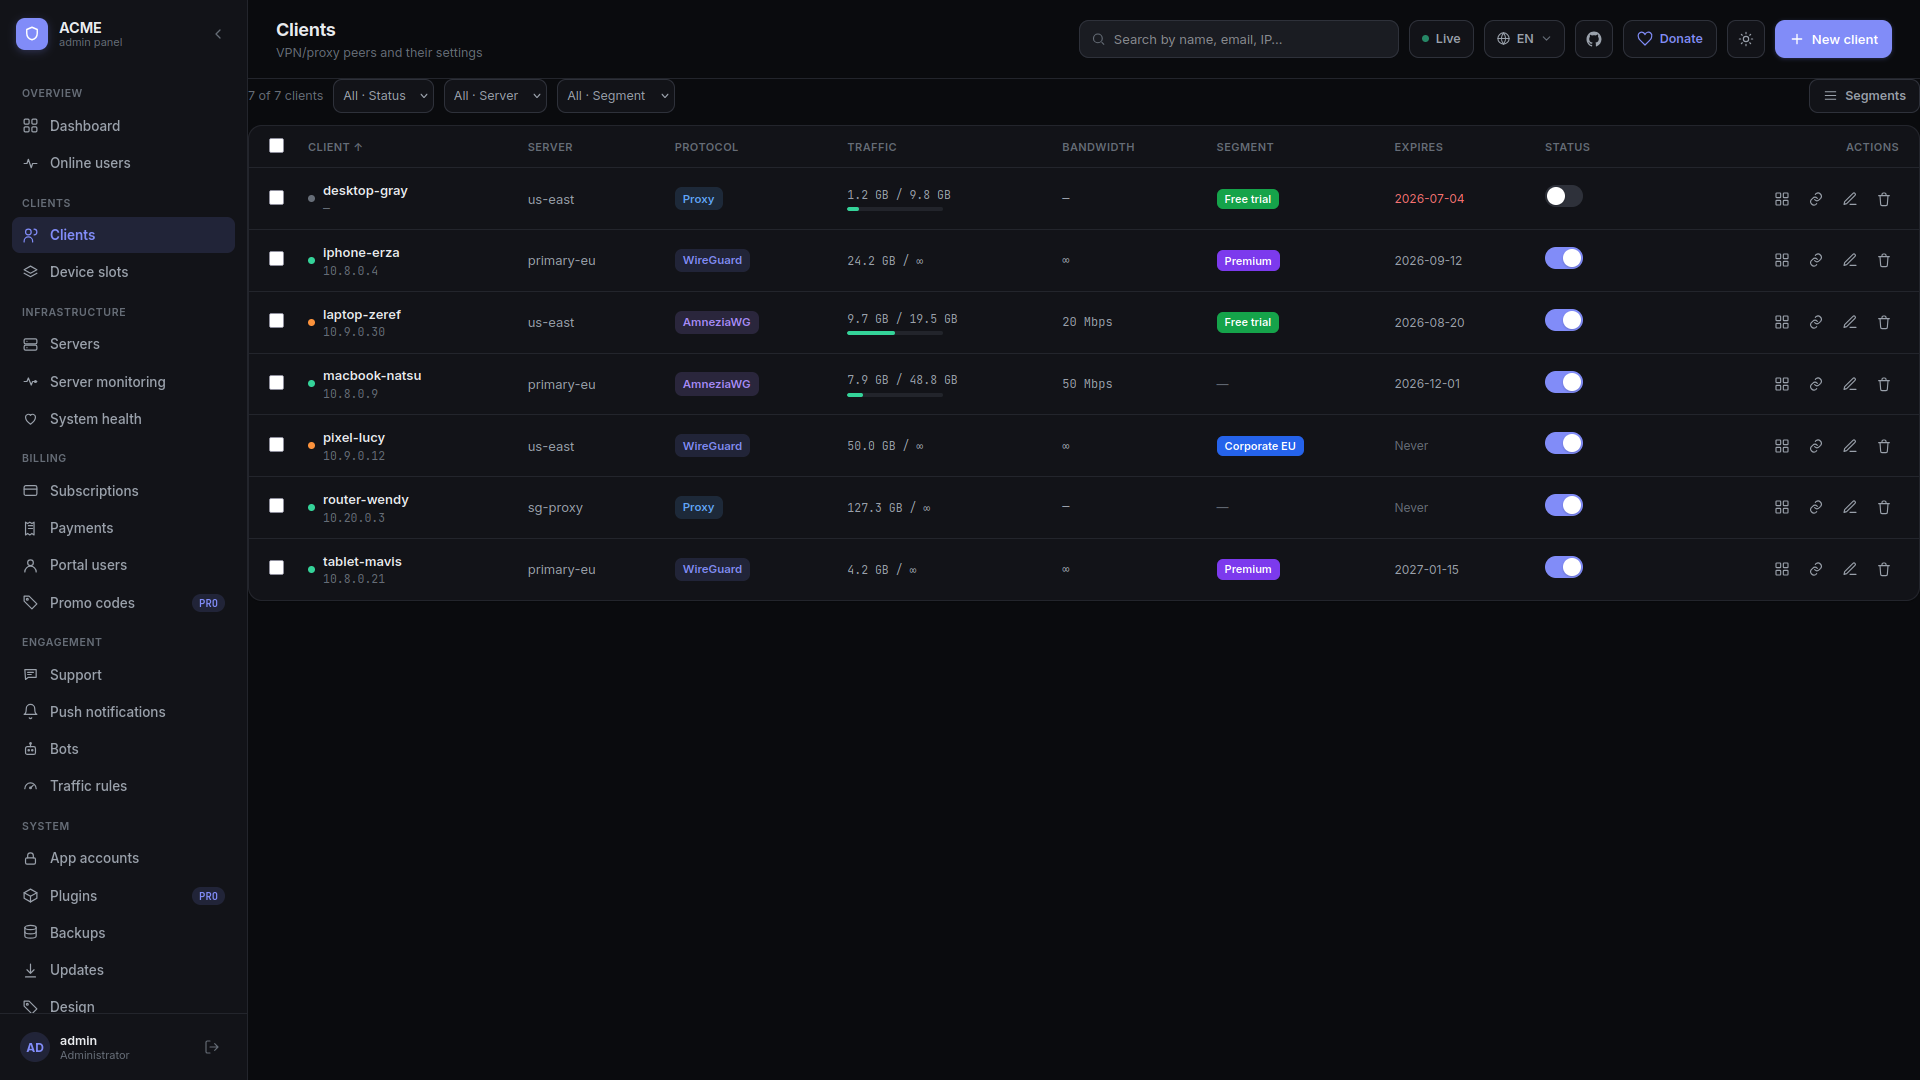Collapse sidebar with chevron arrow
This screenshot has height=1080, width=1920.
point(218,34)
